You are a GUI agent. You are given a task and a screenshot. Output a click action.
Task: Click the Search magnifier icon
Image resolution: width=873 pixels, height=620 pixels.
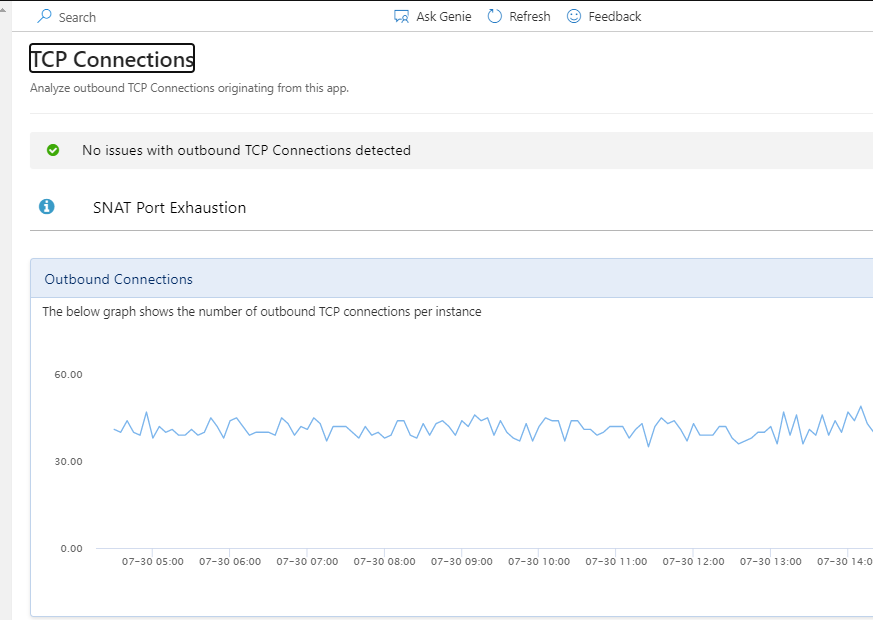point(44,16)
